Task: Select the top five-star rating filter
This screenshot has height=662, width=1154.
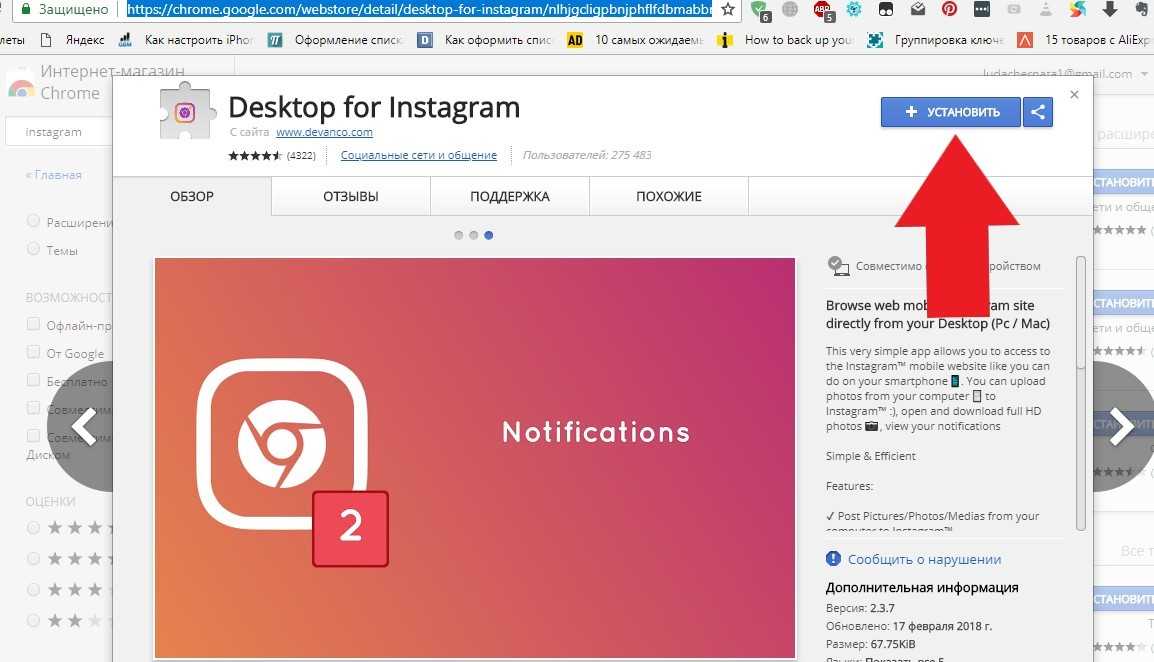Action: coord(33,527)
